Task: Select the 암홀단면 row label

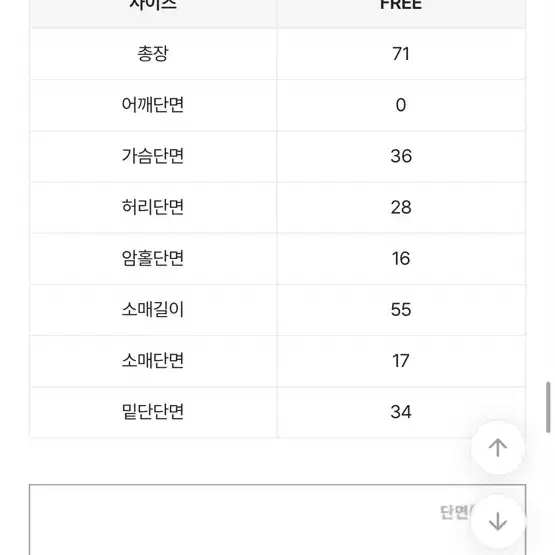Action: pyautogui.click(x=153, y=258)
